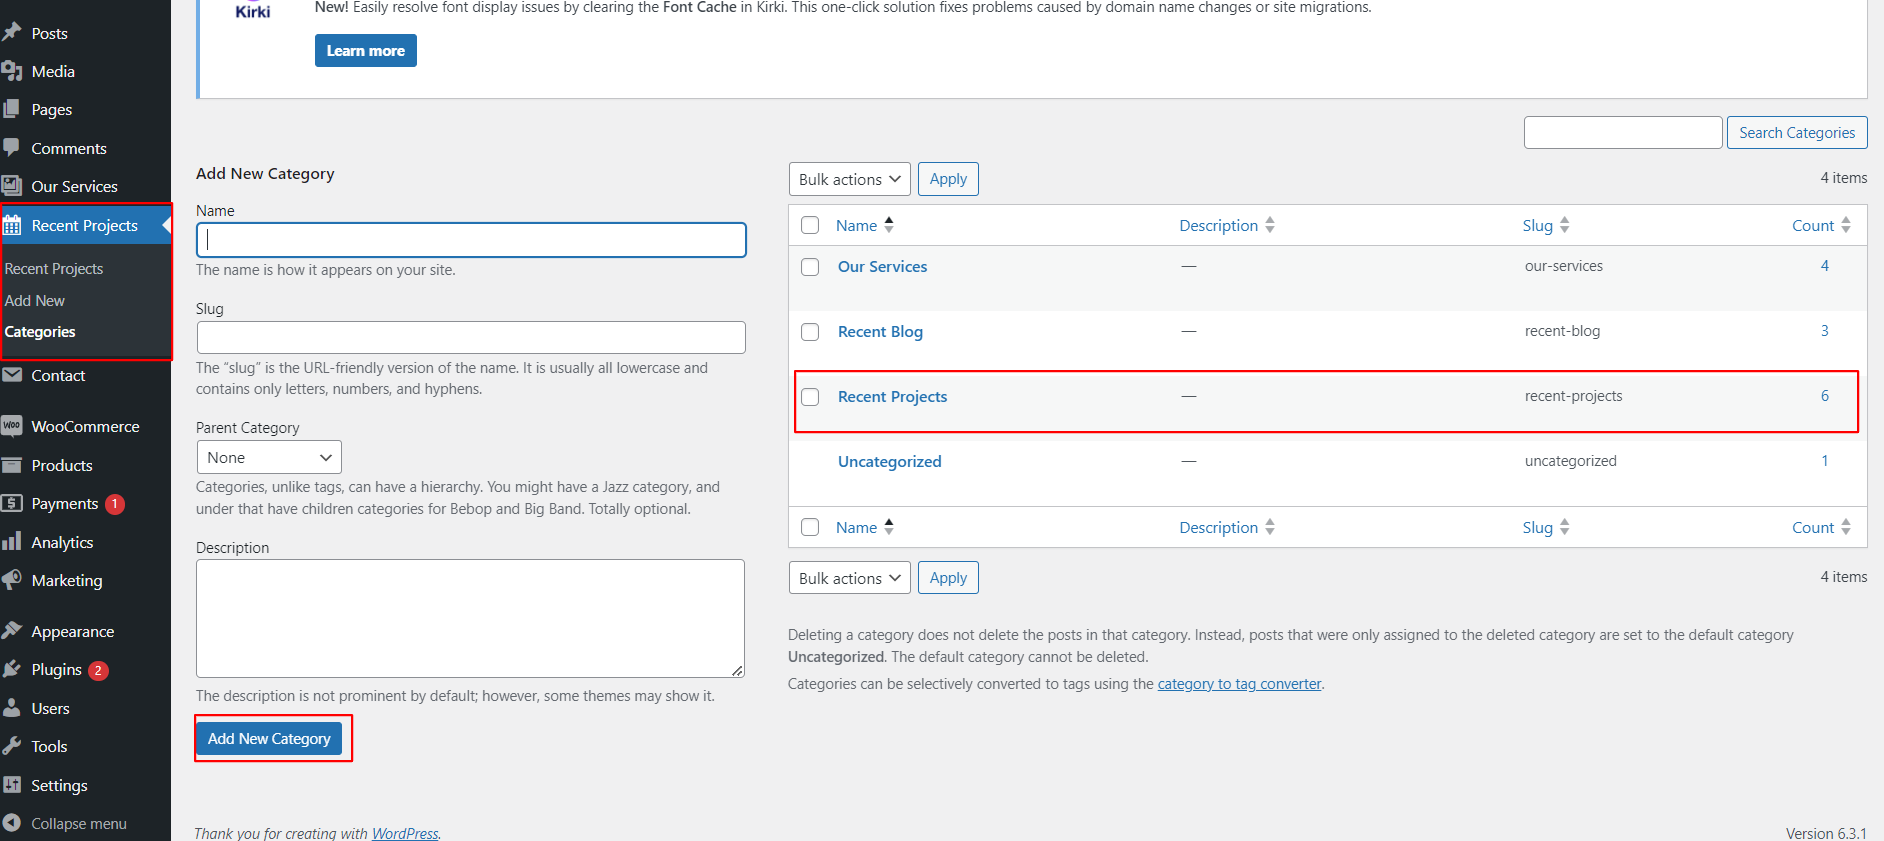Open the Add New submenu item
The image size is (1884, 841).
point(35,300)
